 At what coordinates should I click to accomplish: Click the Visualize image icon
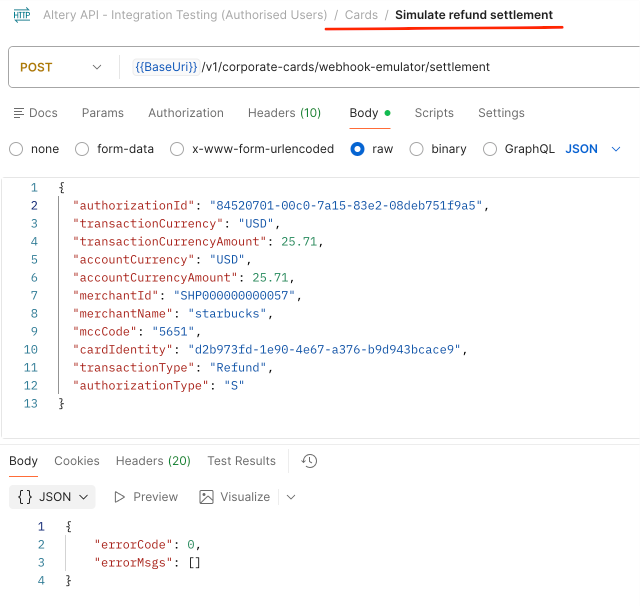coord(206,497)
